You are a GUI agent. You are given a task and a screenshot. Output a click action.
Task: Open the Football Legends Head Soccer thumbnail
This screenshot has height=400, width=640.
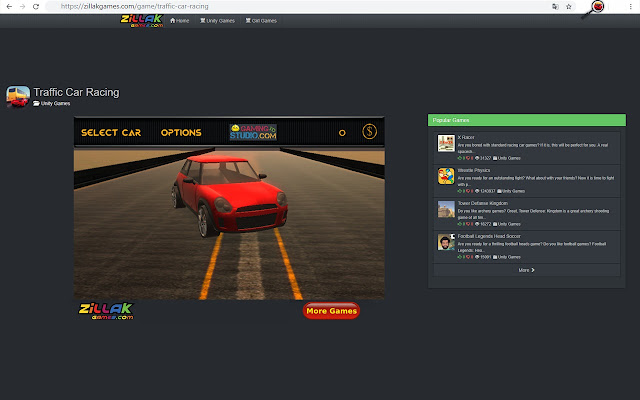pyautogui.click(x=446, y=242)
